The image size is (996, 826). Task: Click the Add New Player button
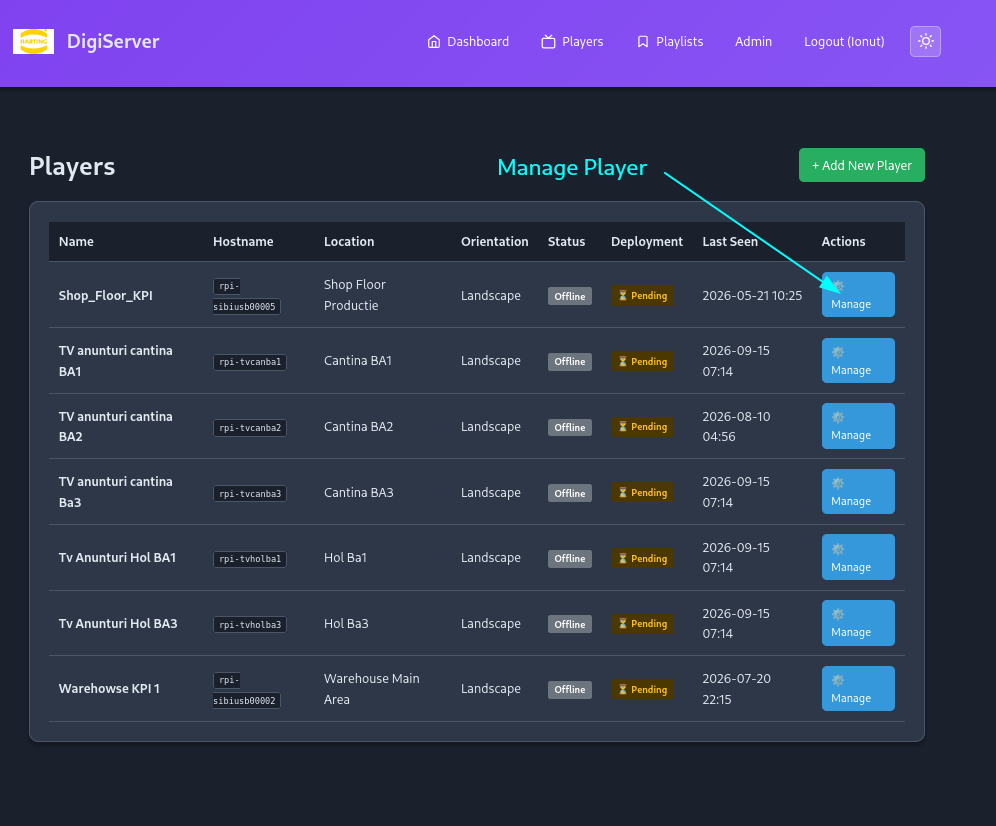click(861, 165)
